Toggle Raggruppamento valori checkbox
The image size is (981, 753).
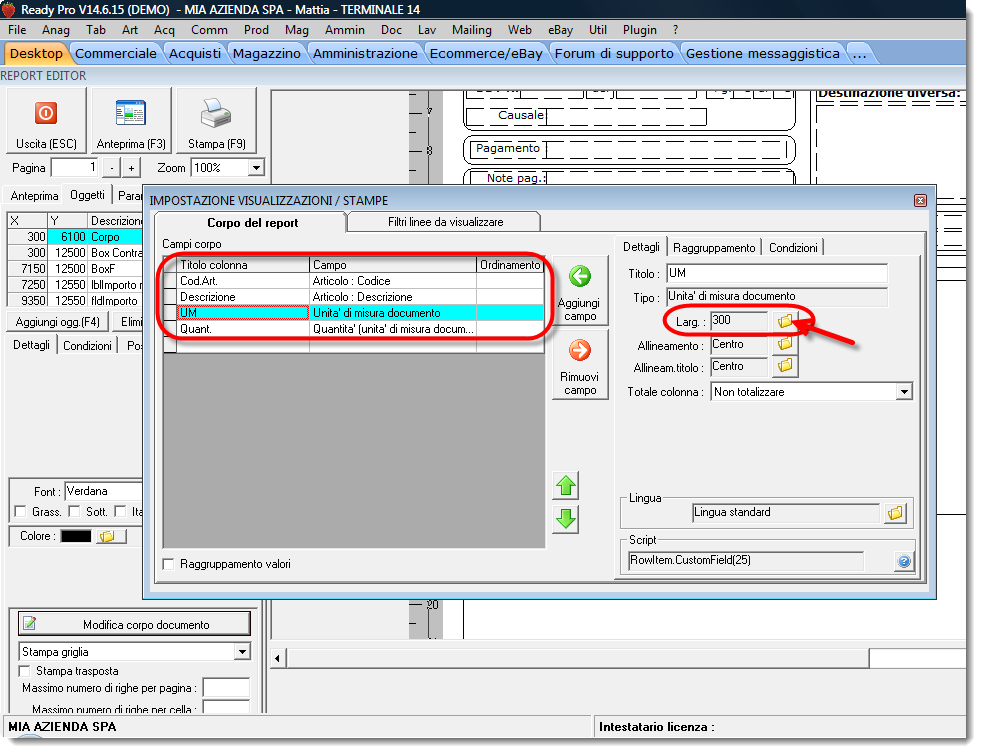coord(168,564)
